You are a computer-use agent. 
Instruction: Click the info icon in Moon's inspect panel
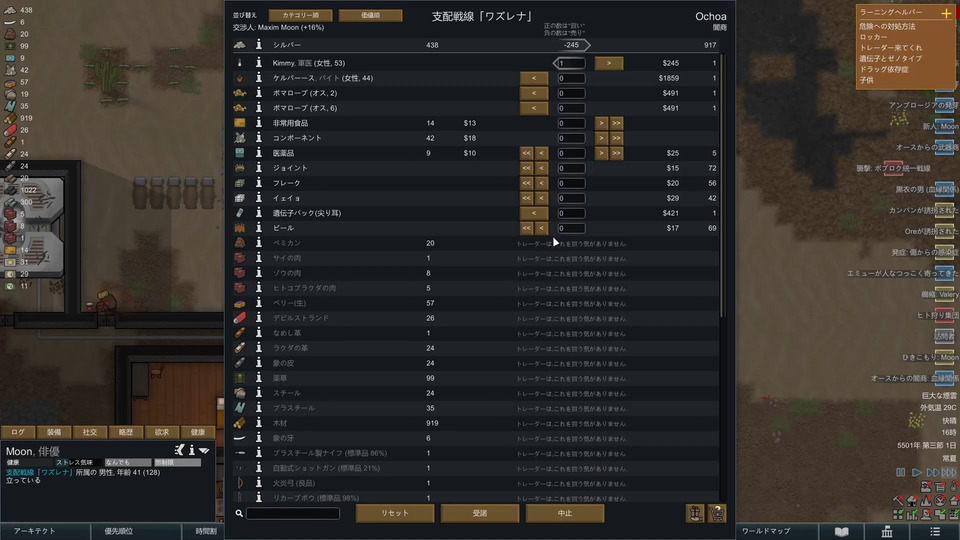[x=192, y=451]
